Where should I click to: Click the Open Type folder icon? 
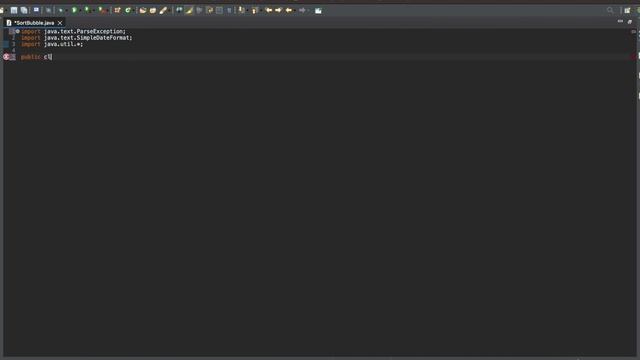pyautogui.click(x=143, y=10)
